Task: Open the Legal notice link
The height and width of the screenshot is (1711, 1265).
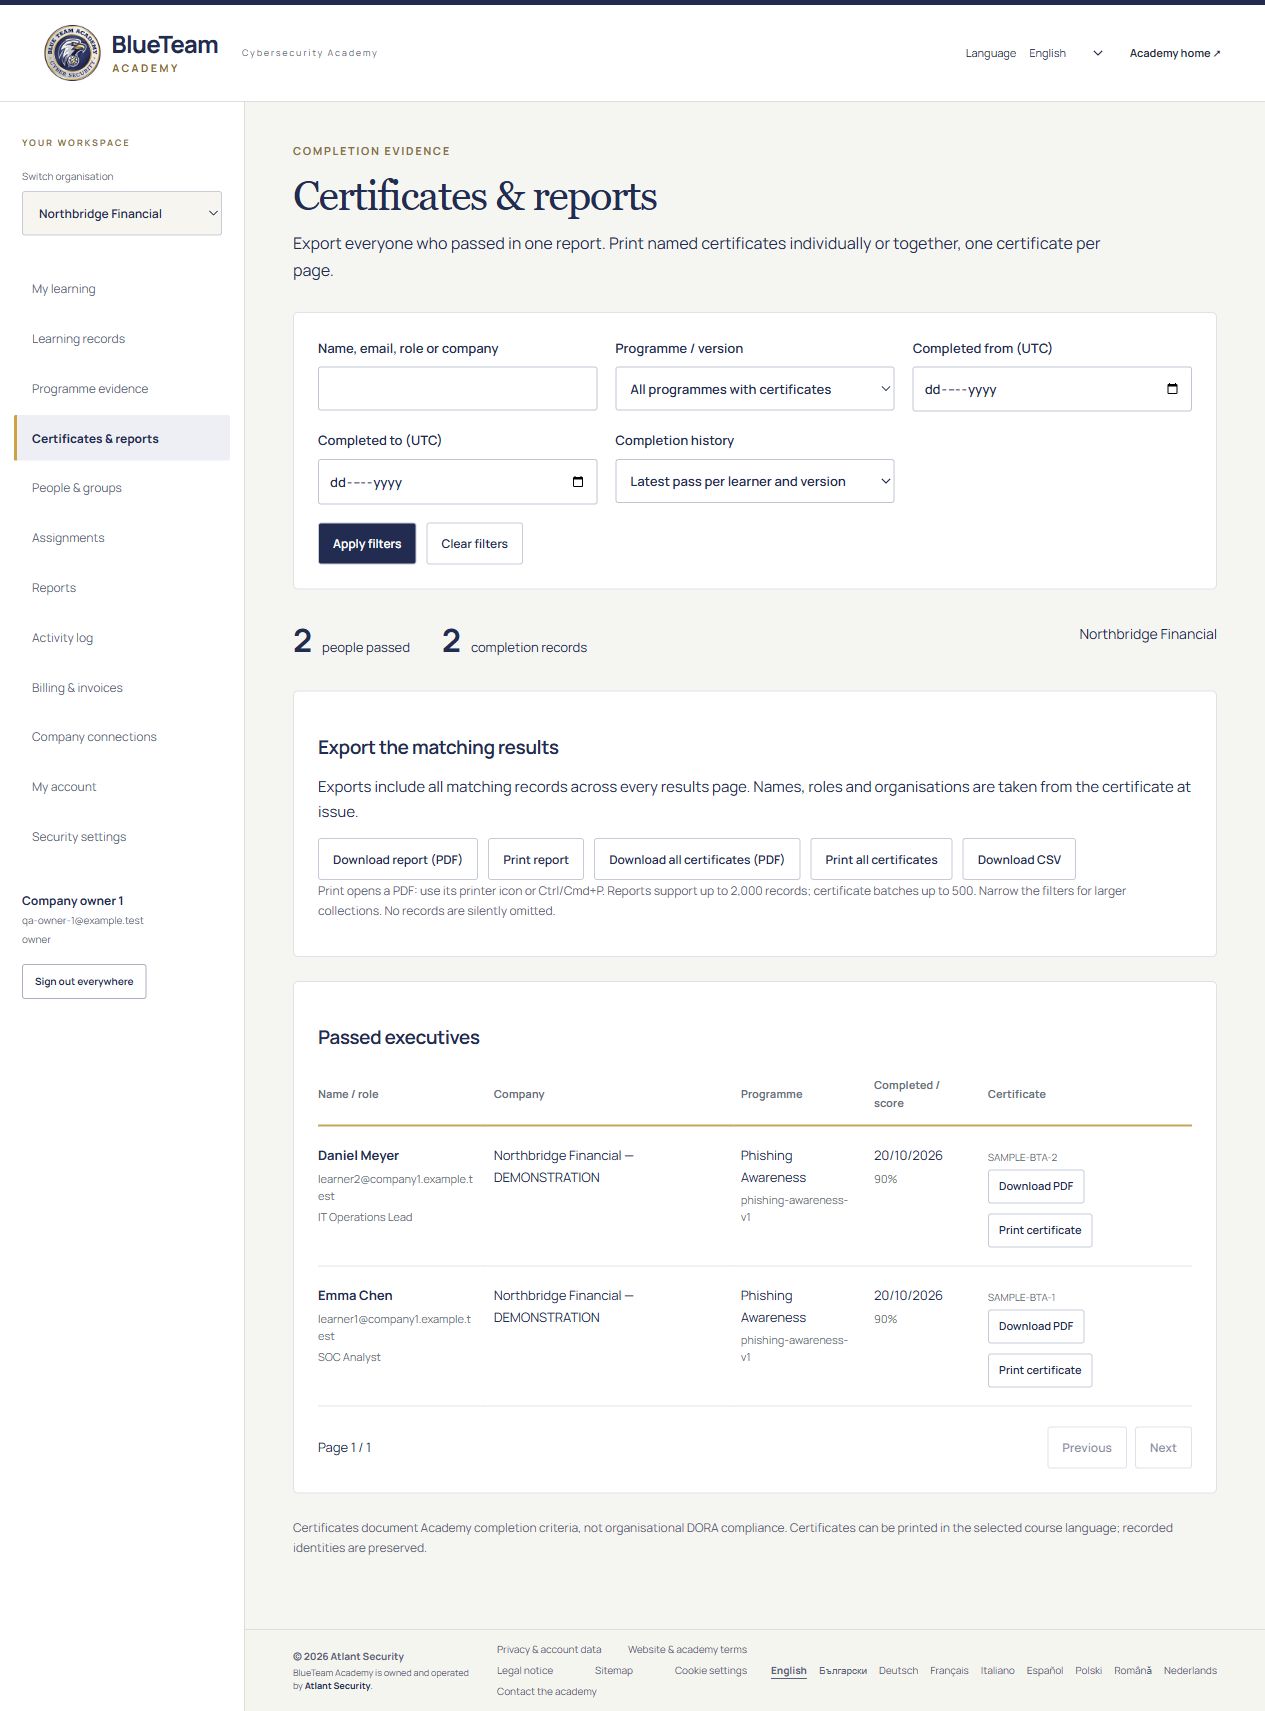Action: point(525,1670)
